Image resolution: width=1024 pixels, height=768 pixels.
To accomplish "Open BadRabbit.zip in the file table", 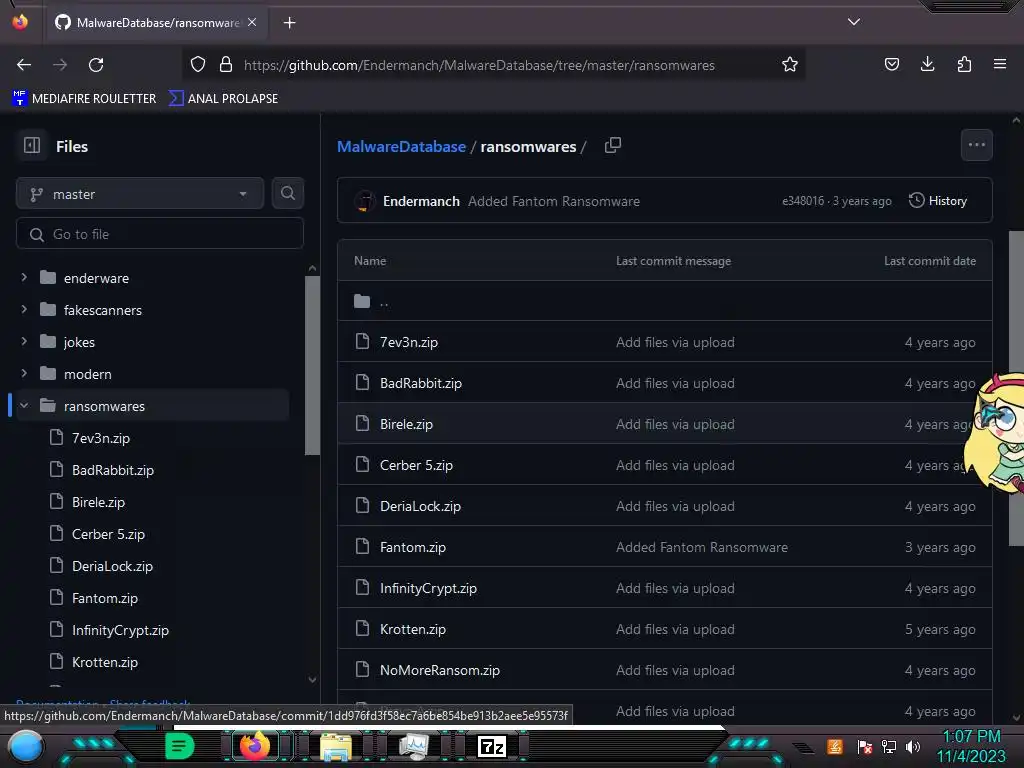I will (x=421, y=383).
